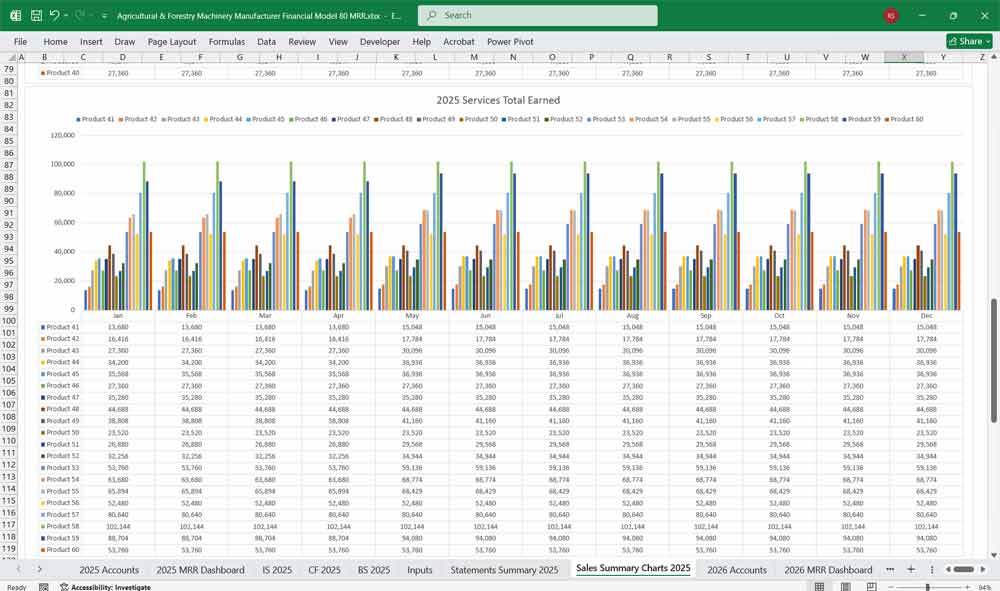Click Accessibility: Investigate in status bar
This screenshot has height=591, width=1000.
110,587
